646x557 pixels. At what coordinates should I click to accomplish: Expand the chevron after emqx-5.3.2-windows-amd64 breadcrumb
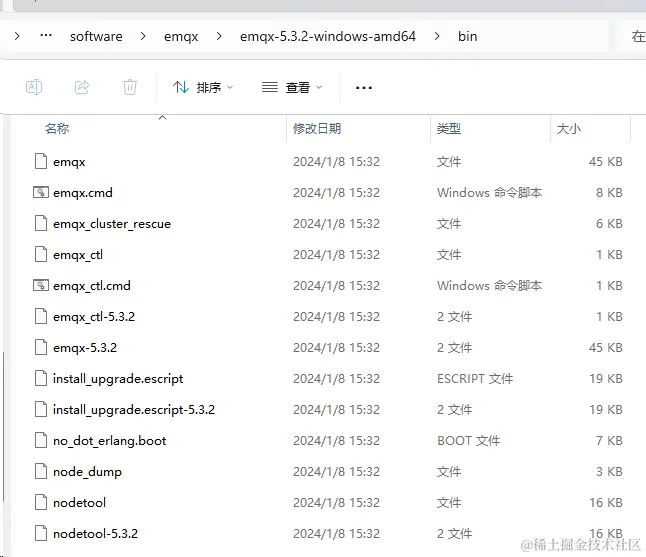pos(437,36)
